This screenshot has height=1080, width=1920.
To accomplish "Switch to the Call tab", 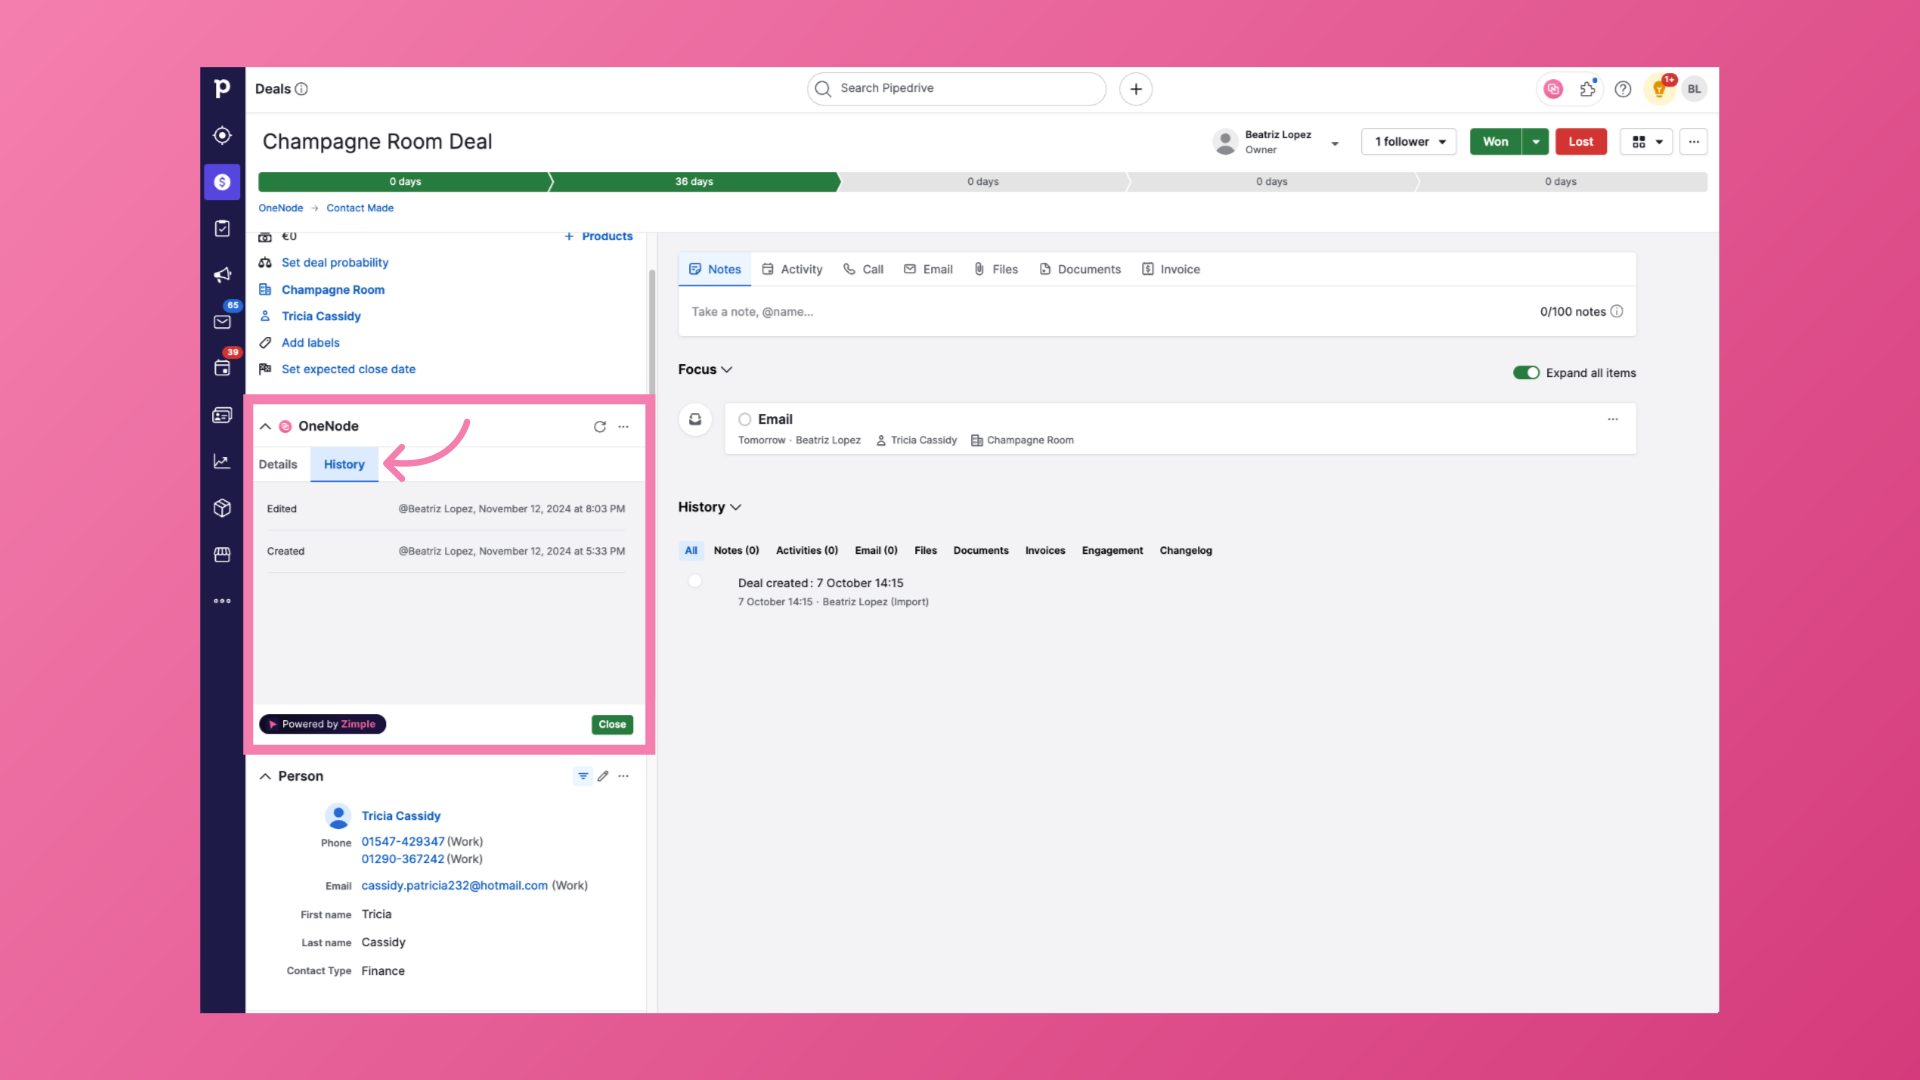I will tap(863, 270).
